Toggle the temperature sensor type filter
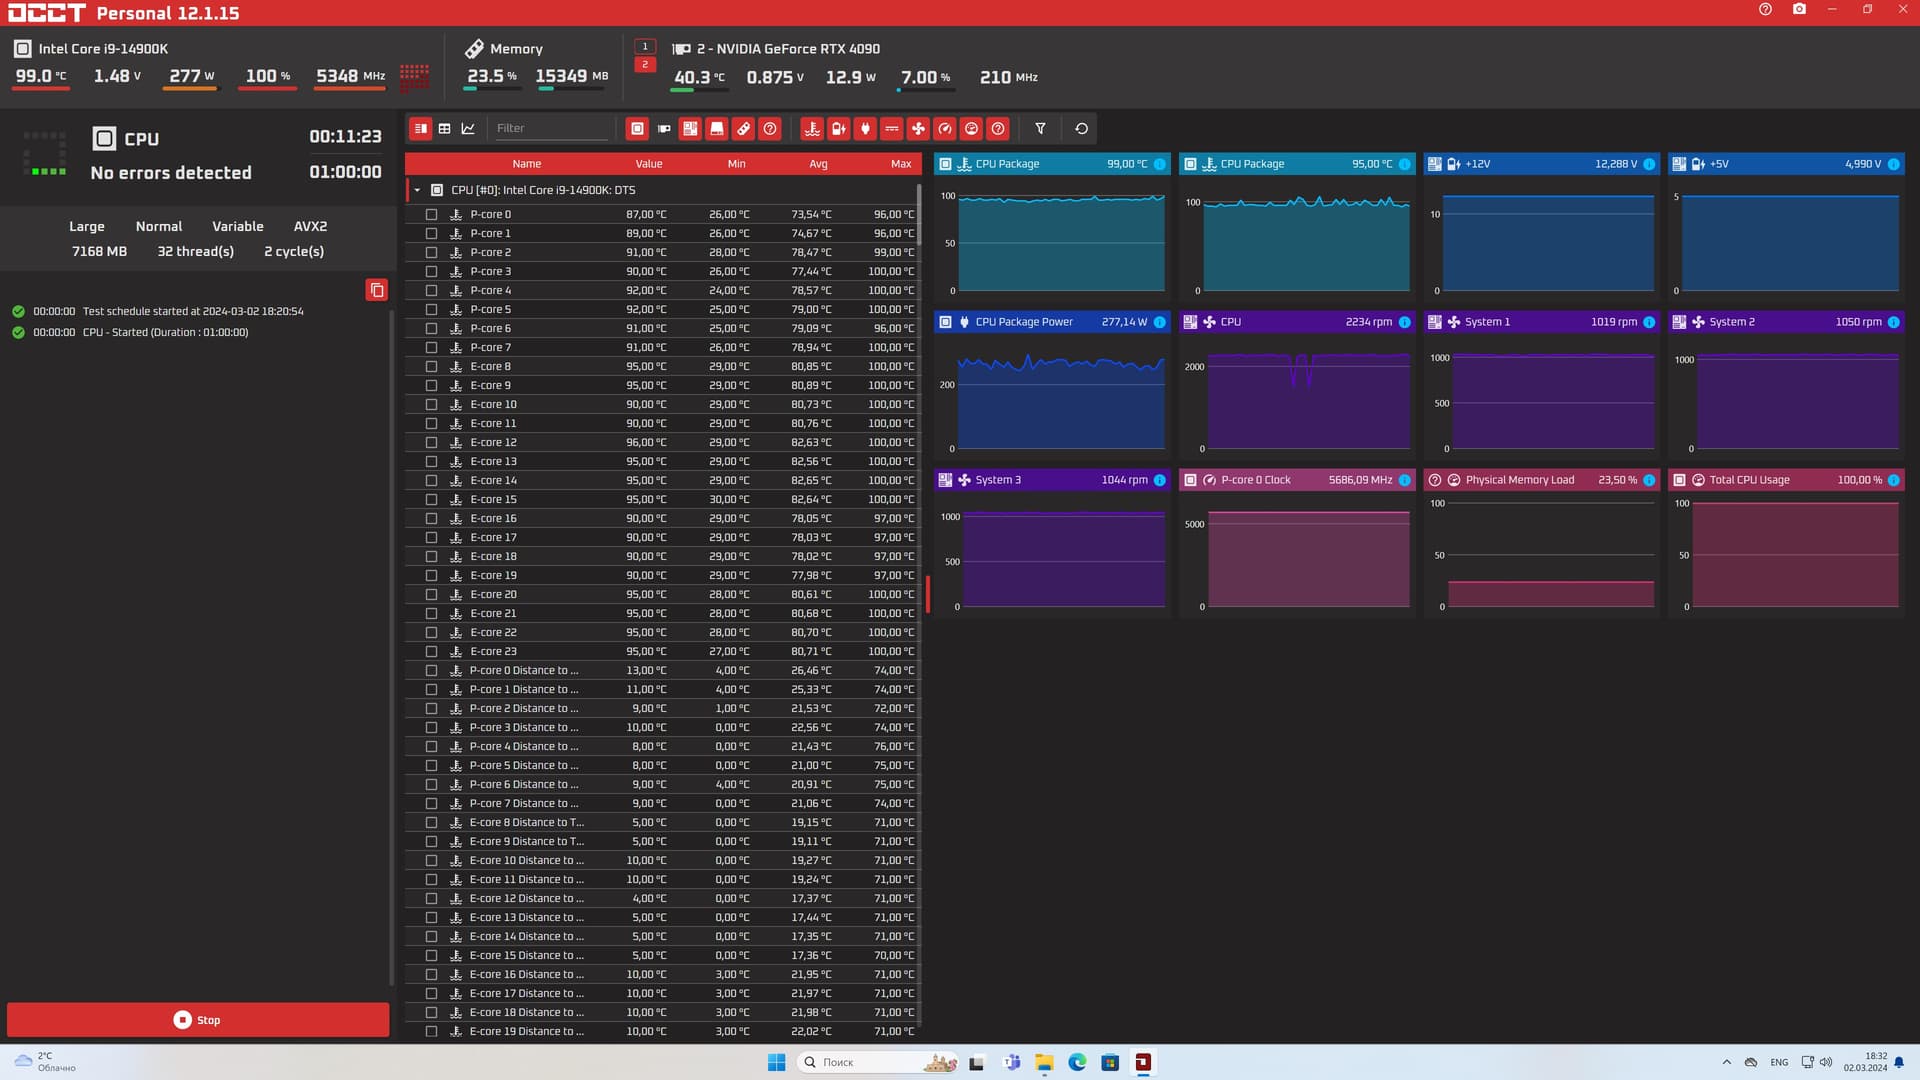 (812, 128)
